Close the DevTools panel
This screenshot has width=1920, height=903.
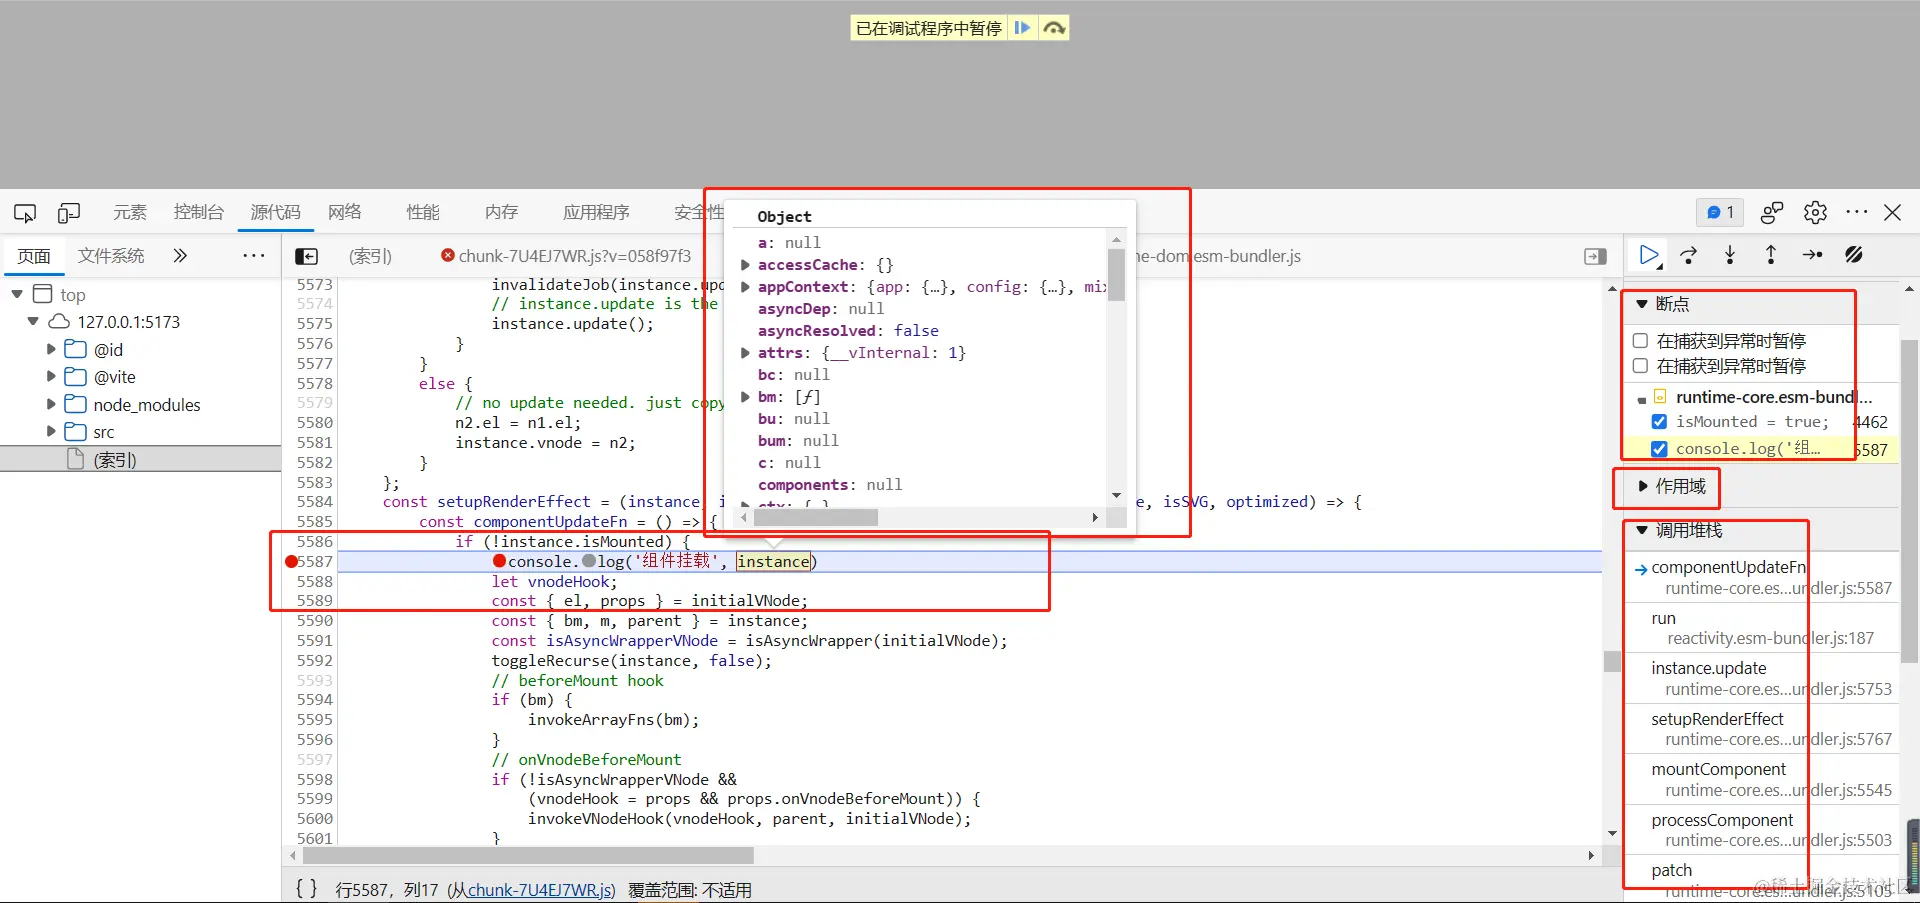1893,212
